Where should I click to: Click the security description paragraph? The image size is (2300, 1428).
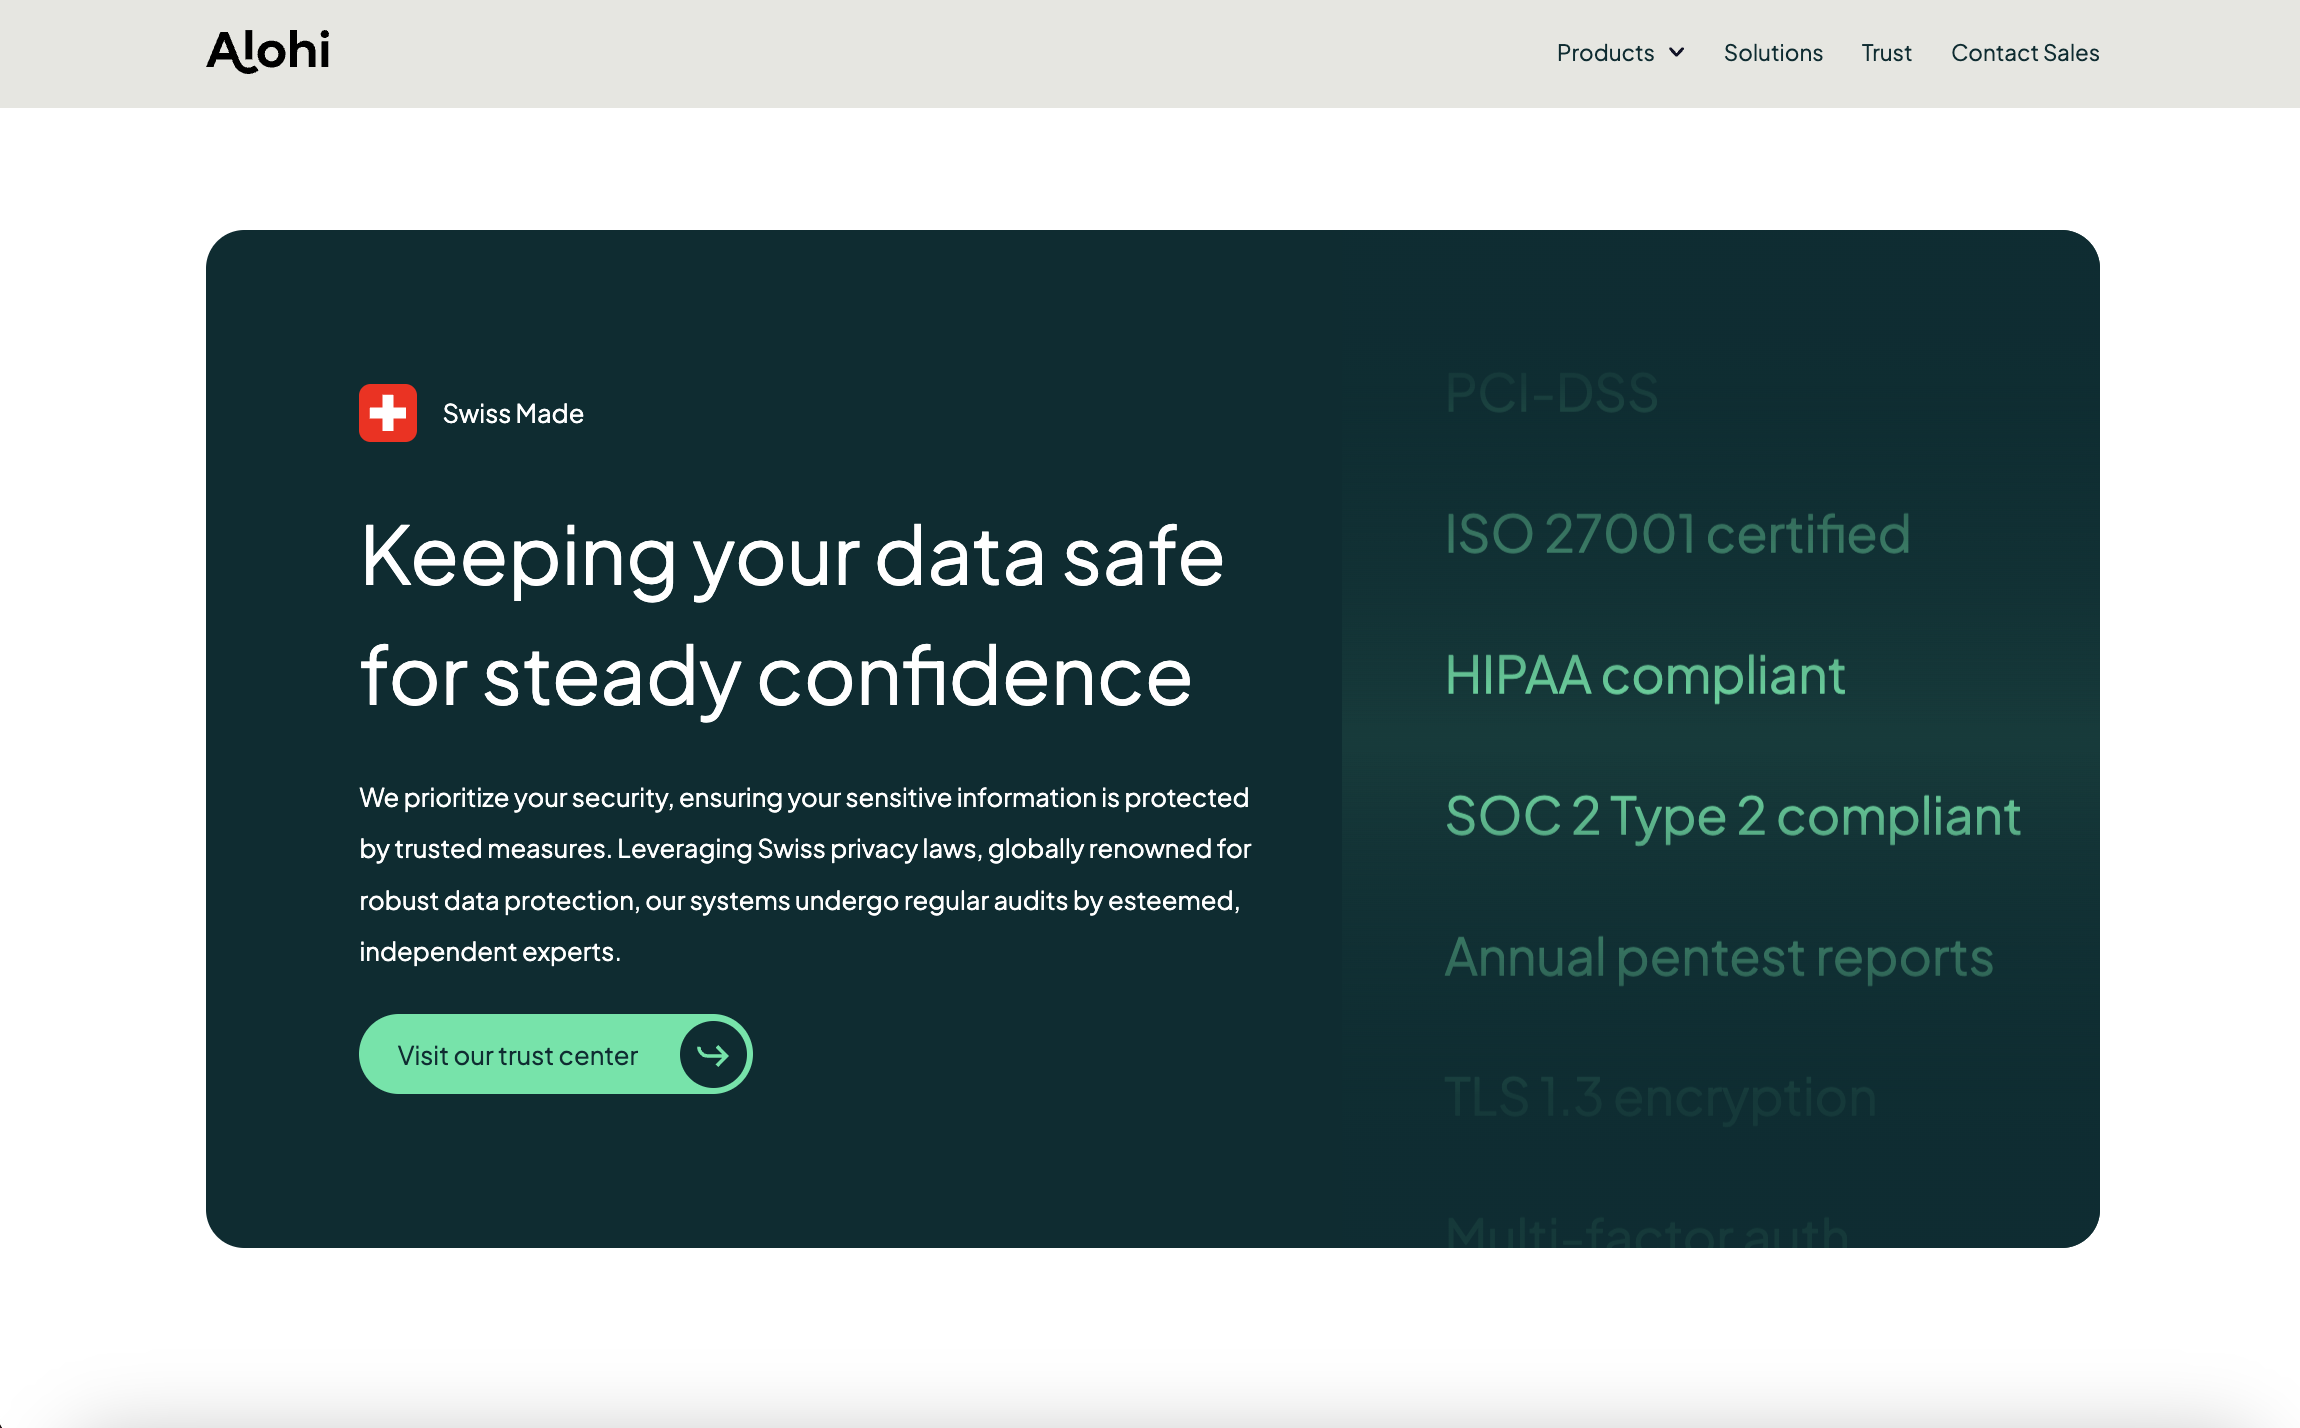804,874
